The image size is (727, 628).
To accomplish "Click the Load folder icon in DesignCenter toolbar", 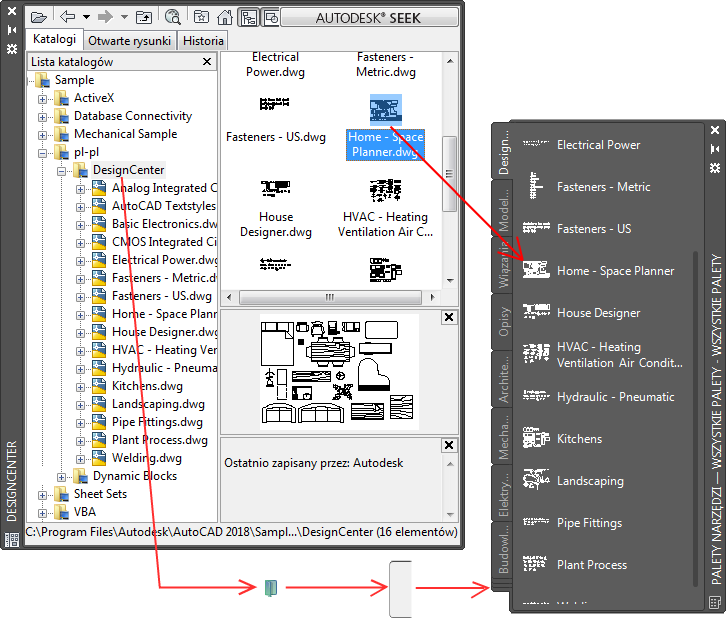I will 38,18.
